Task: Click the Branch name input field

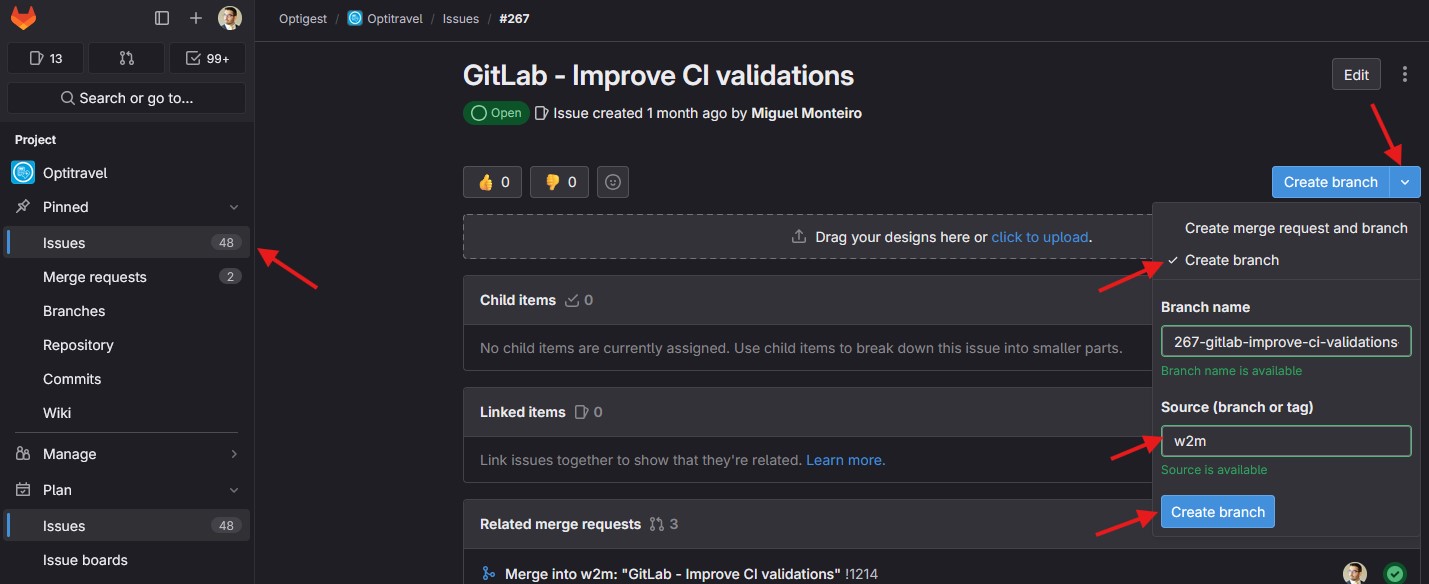Action: 1285,342
